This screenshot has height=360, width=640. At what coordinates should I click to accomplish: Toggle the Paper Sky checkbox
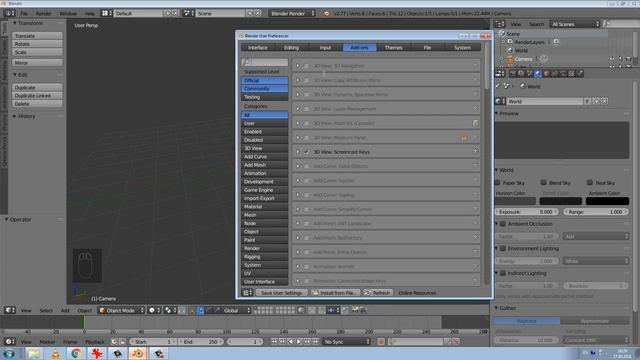pos(498,182)
